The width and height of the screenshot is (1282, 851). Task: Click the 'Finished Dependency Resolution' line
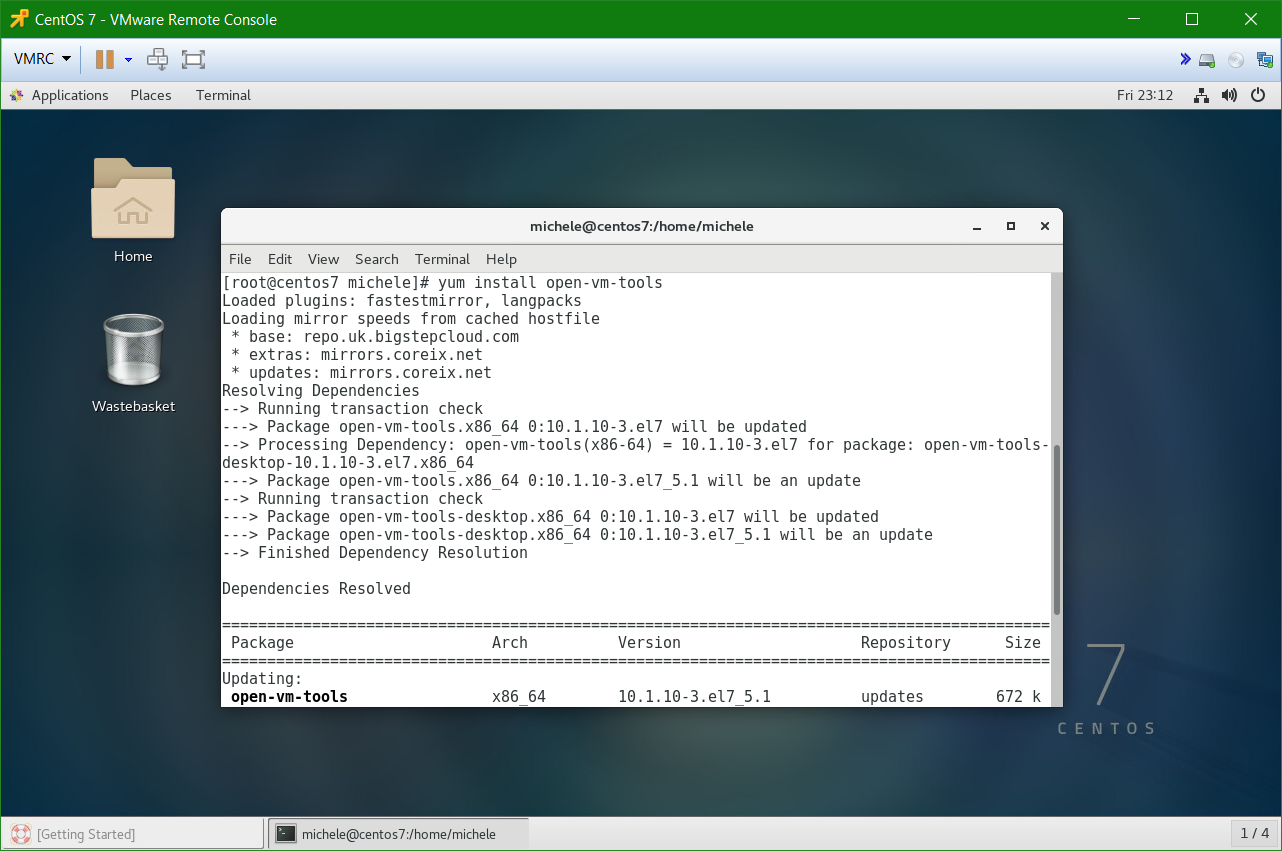click(375, 553)
